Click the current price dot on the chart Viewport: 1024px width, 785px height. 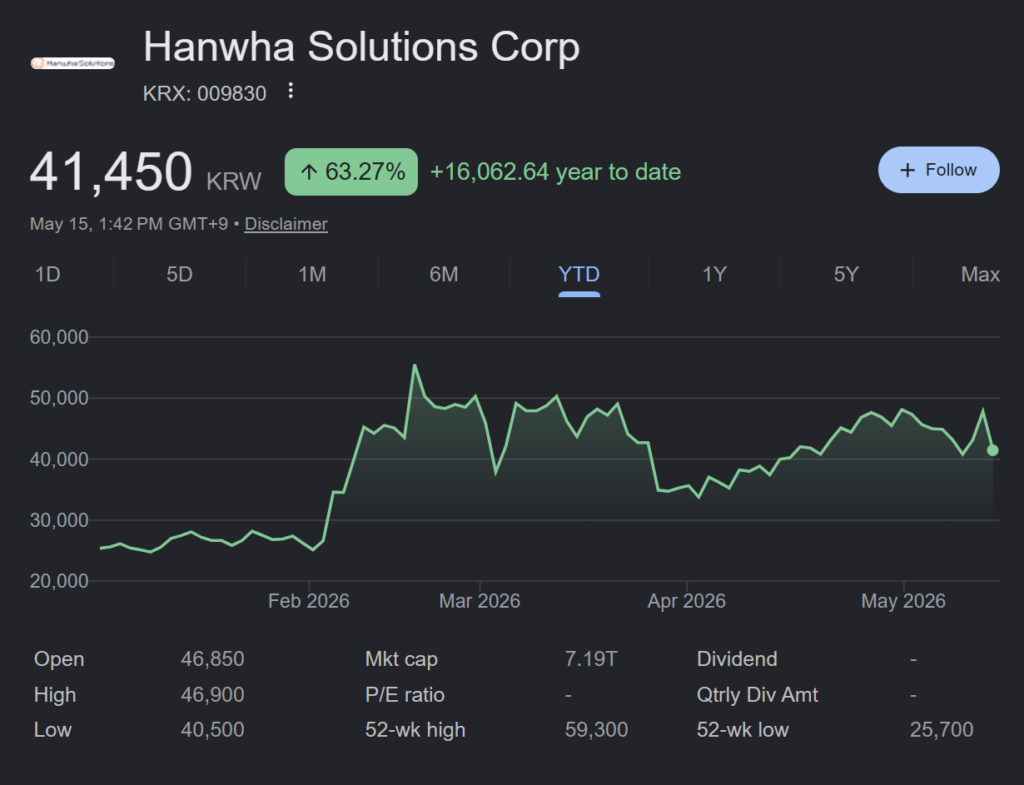(x=993, y=450)
